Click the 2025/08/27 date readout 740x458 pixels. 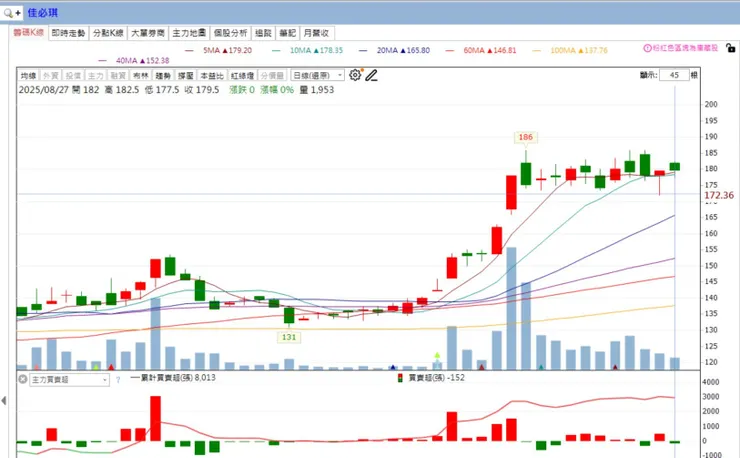pos(43,90)
